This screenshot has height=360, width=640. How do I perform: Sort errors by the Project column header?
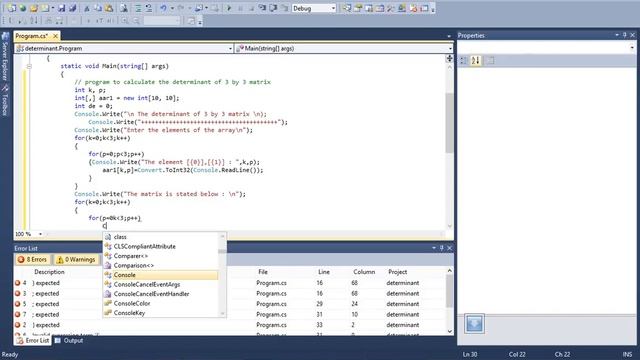click(397, 271)
